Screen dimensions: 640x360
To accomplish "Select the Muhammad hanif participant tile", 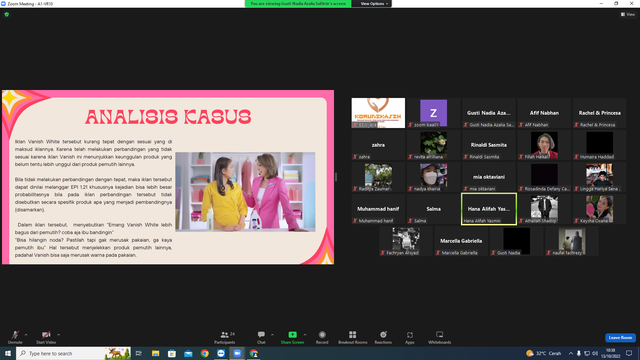I will coord(378,209).
